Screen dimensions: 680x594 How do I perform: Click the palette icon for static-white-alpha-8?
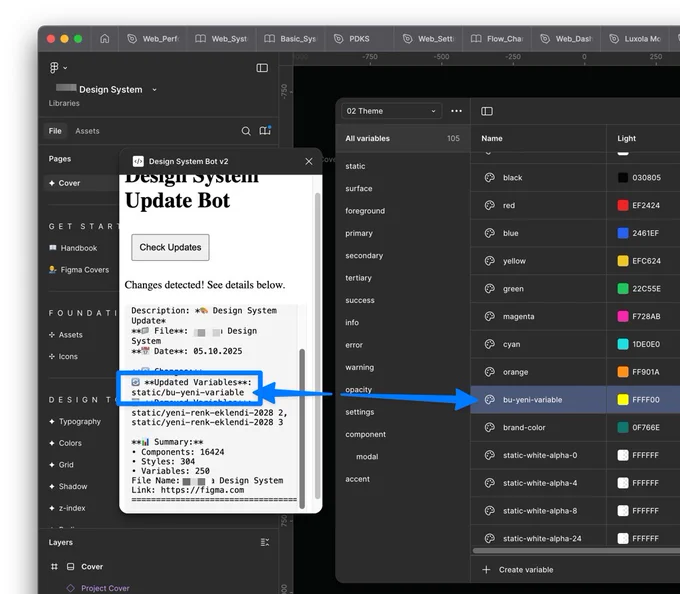tap(490, 510)
